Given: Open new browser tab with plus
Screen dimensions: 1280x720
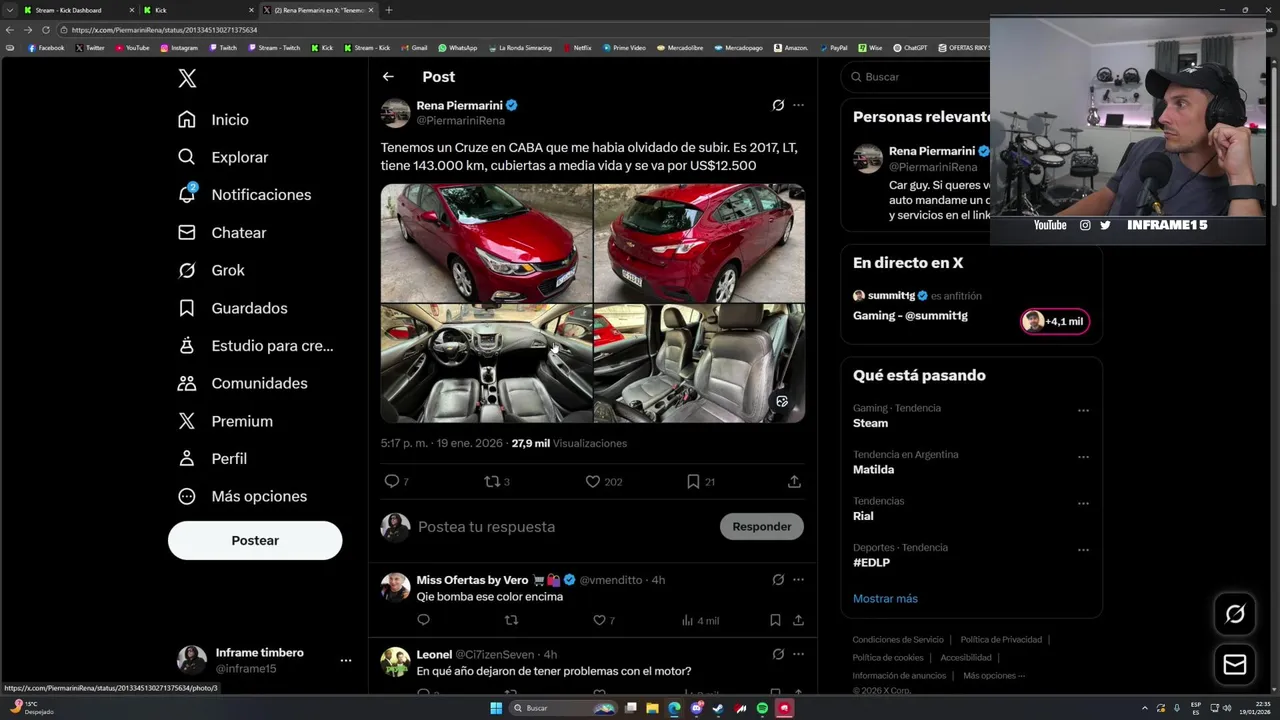Looking at the screenshot, I should point(388,10).
